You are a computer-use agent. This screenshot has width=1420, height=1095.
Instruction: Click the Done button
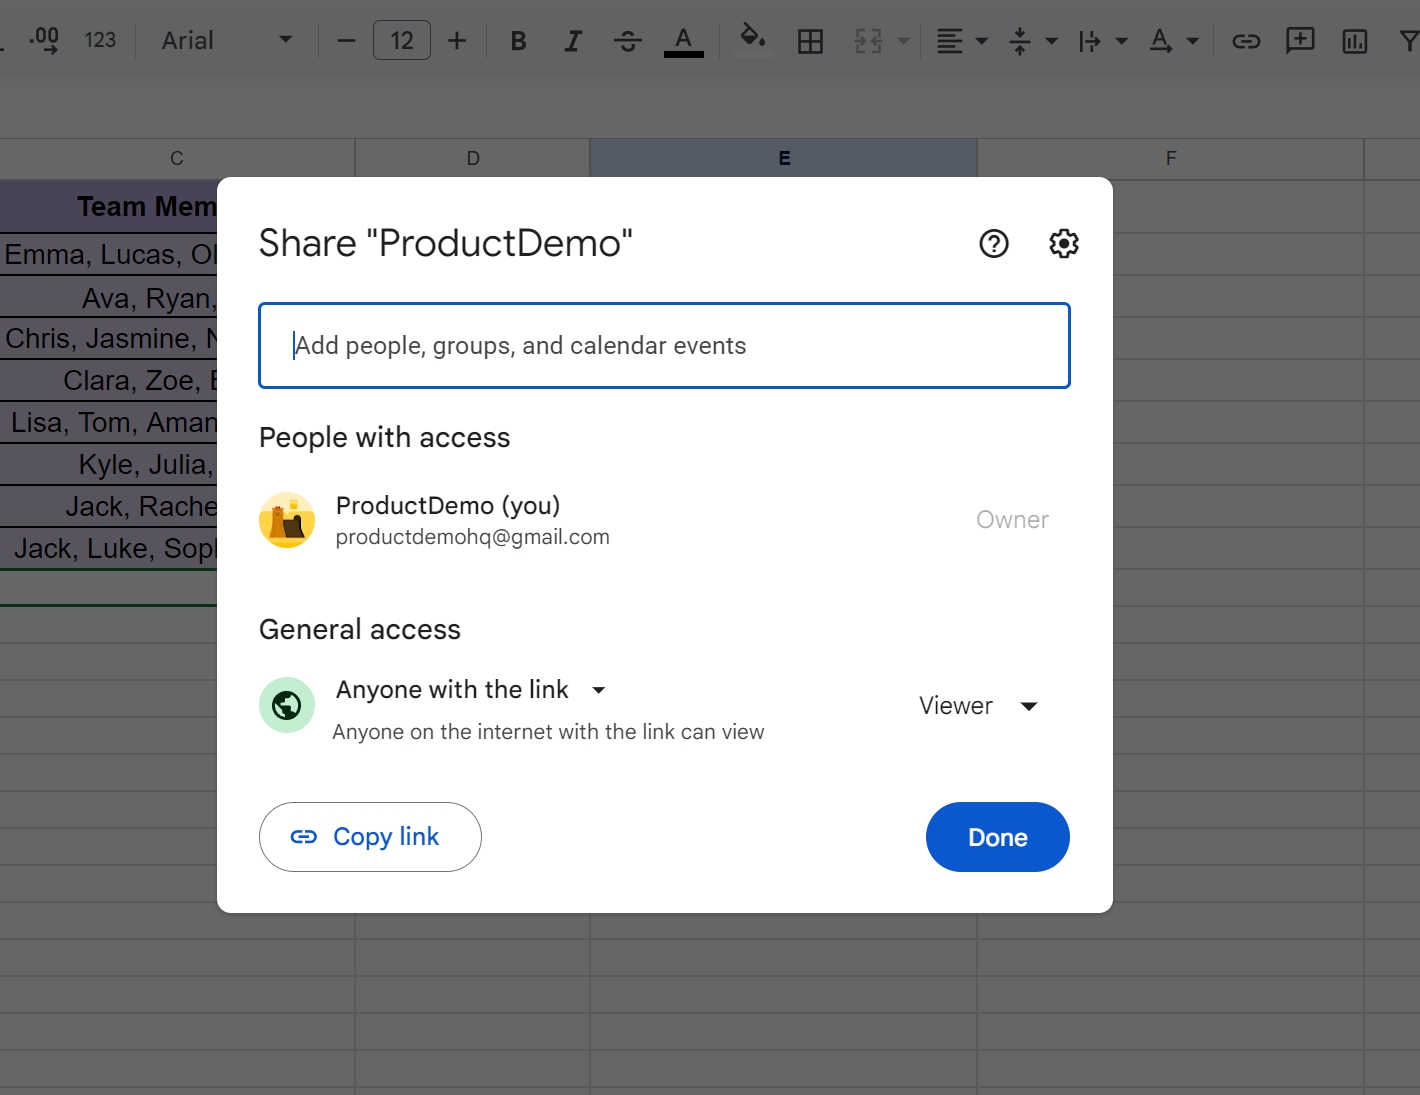[x=997, y=837]
